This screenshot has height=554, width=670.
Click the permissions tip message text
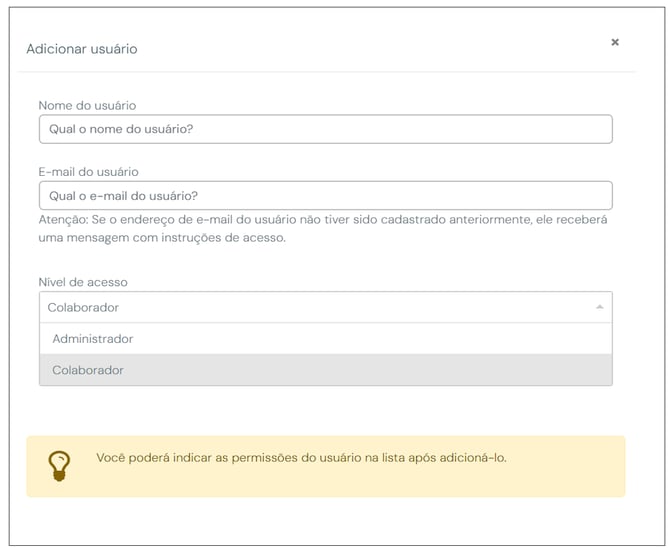coord(301,458)
